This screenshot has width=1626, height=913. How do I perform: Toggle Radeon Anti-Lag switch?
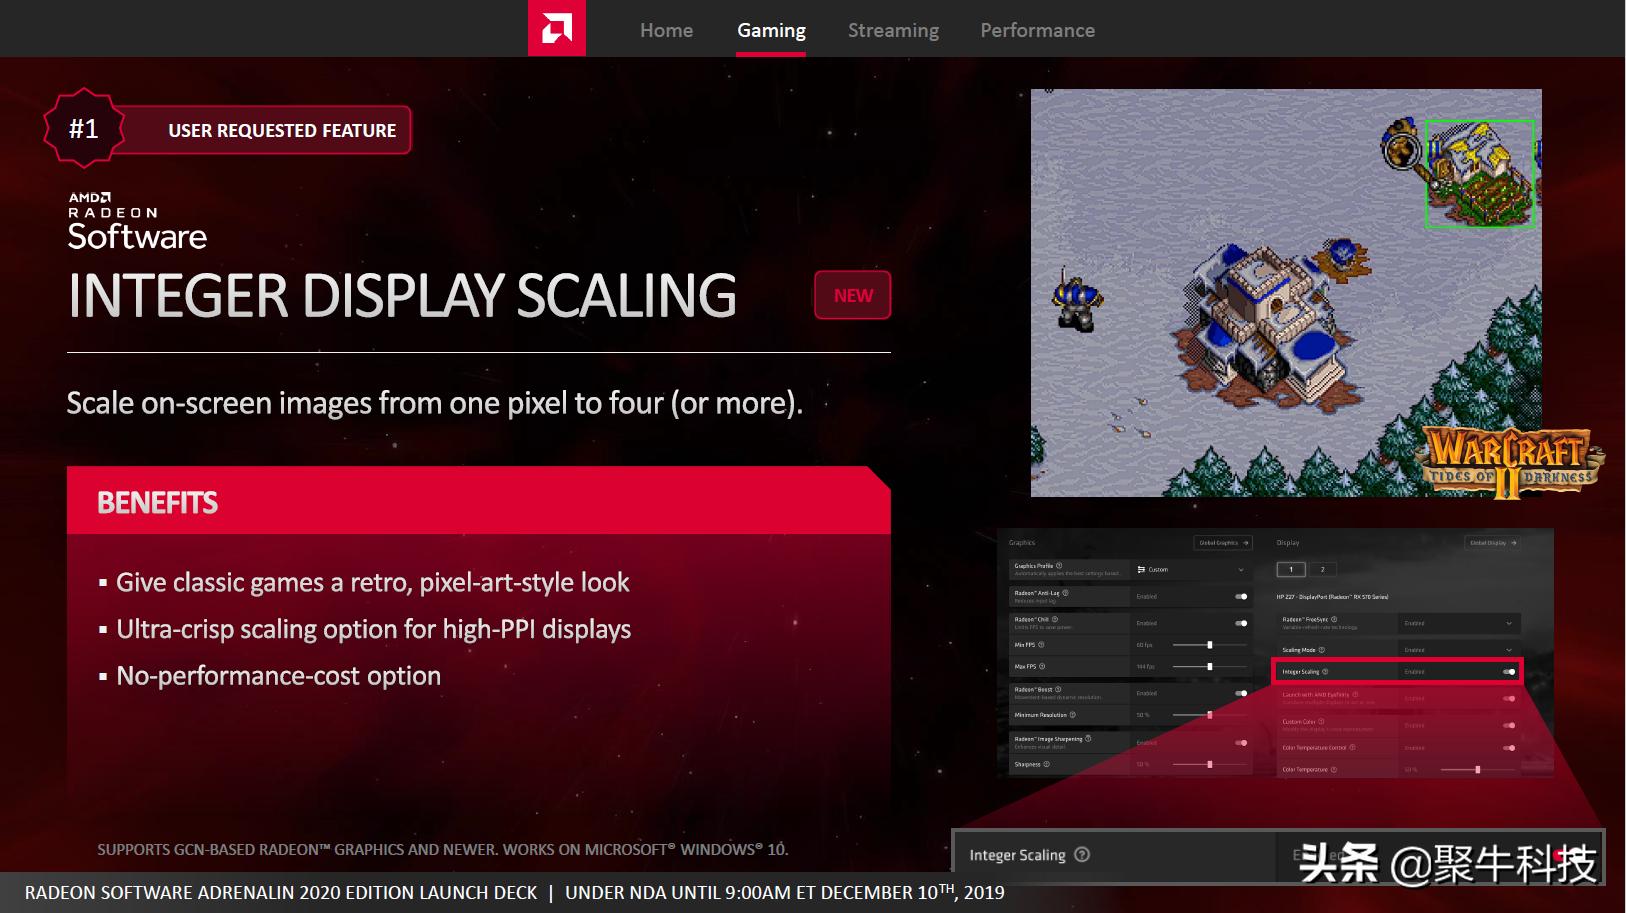pos(1241,597)
